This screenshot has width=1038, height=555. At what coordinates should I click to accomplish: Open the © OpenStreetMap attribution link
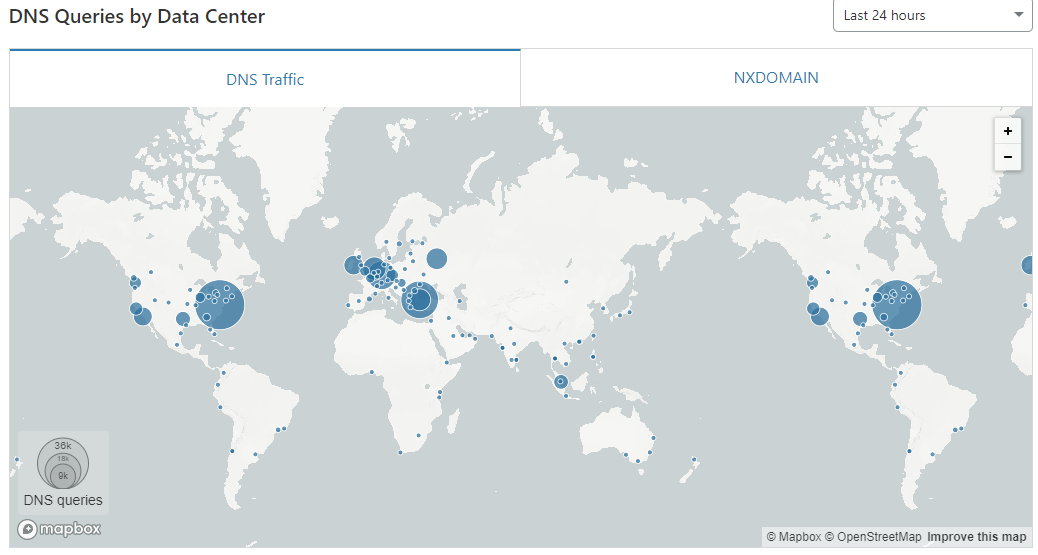point(873,536)
